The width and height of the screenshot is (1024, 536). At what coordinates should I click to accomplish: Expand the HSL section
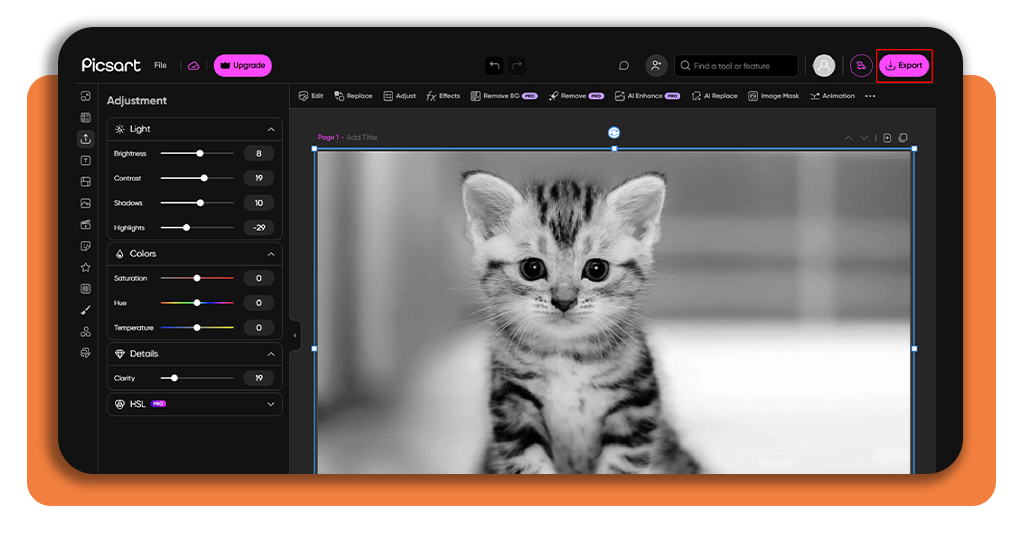click(271, 404)
